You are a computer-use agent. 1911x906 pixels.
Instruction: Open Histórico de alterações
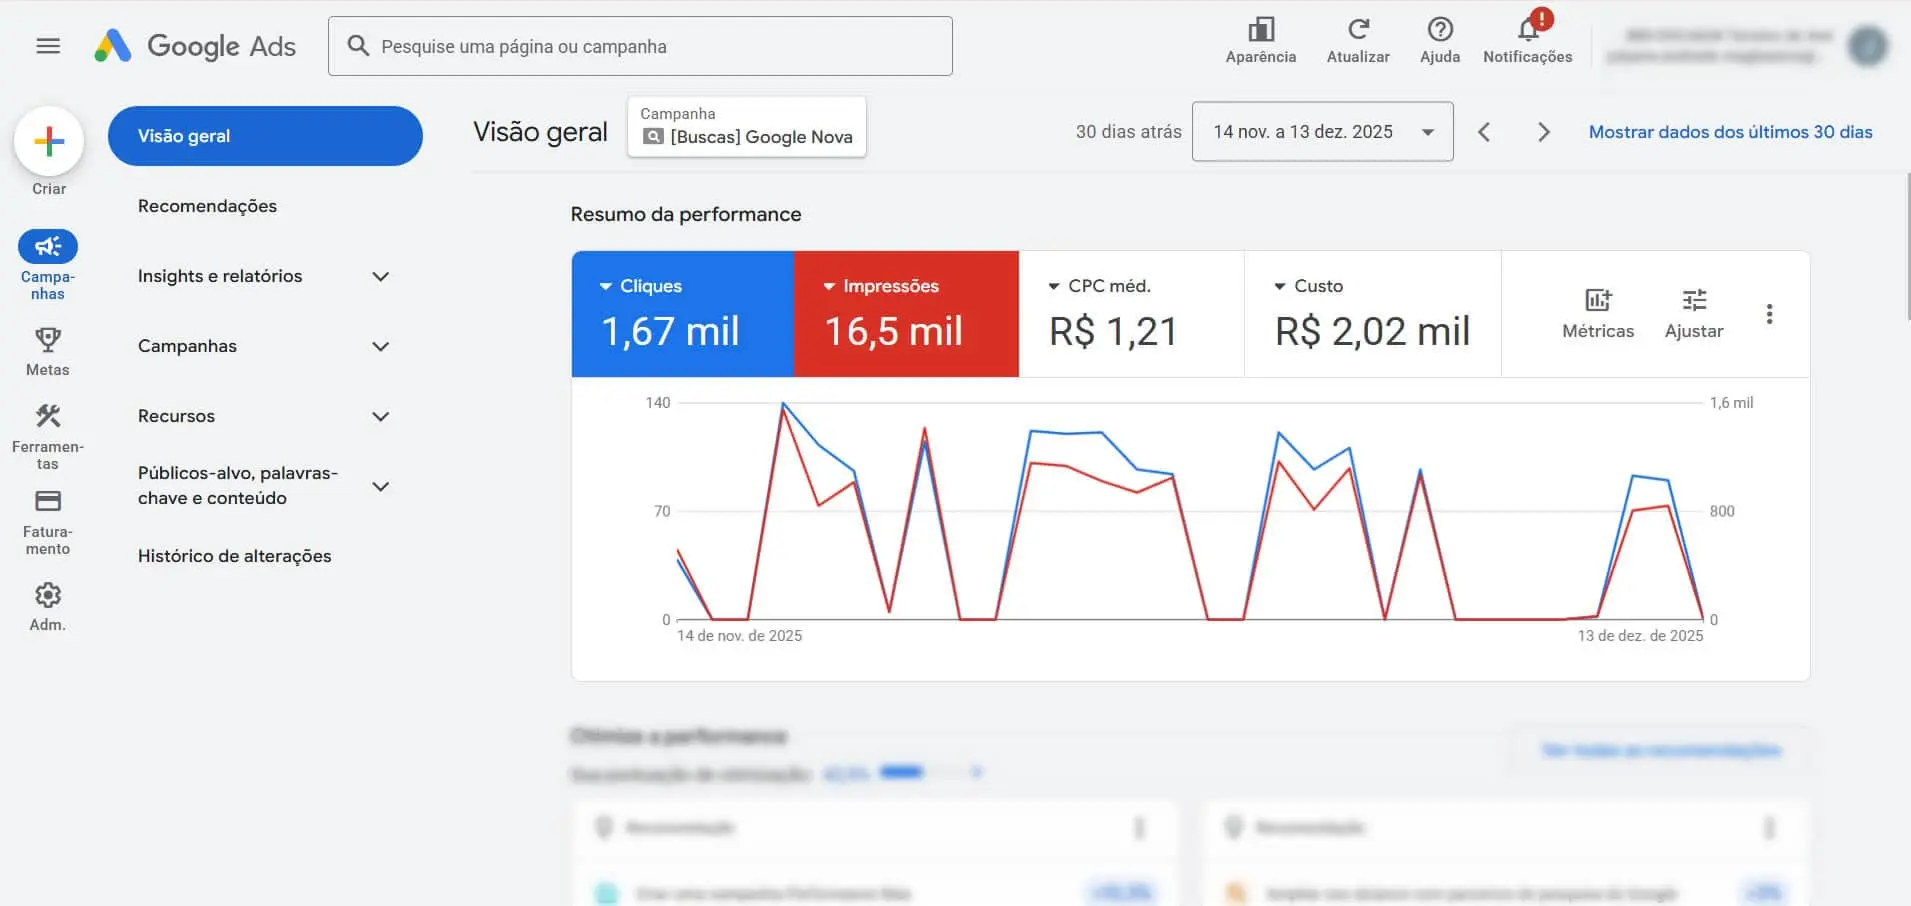233,555
